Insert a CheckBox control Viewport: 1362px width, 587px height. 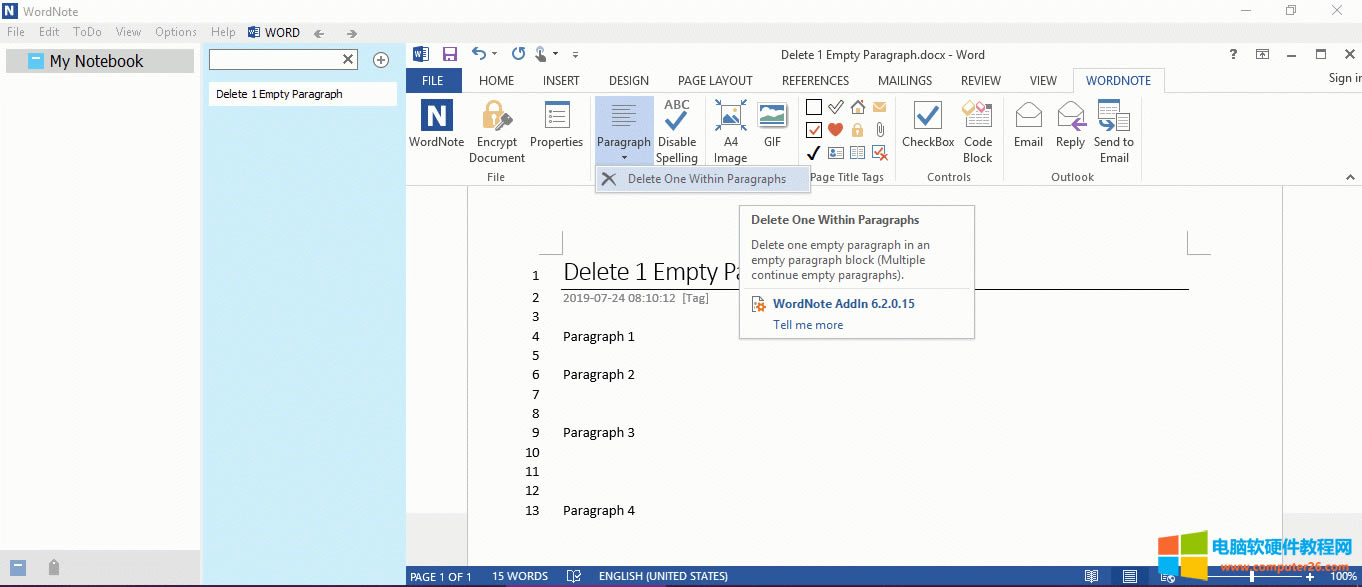click(928, 125)
